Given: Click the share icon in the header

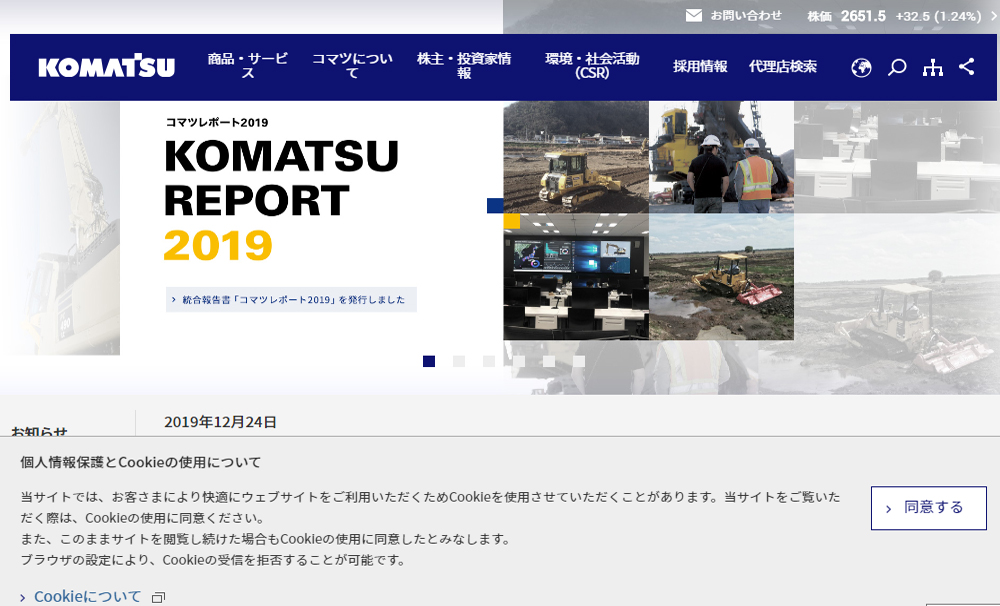Looking at the screenshot, I should click(966, 67).
